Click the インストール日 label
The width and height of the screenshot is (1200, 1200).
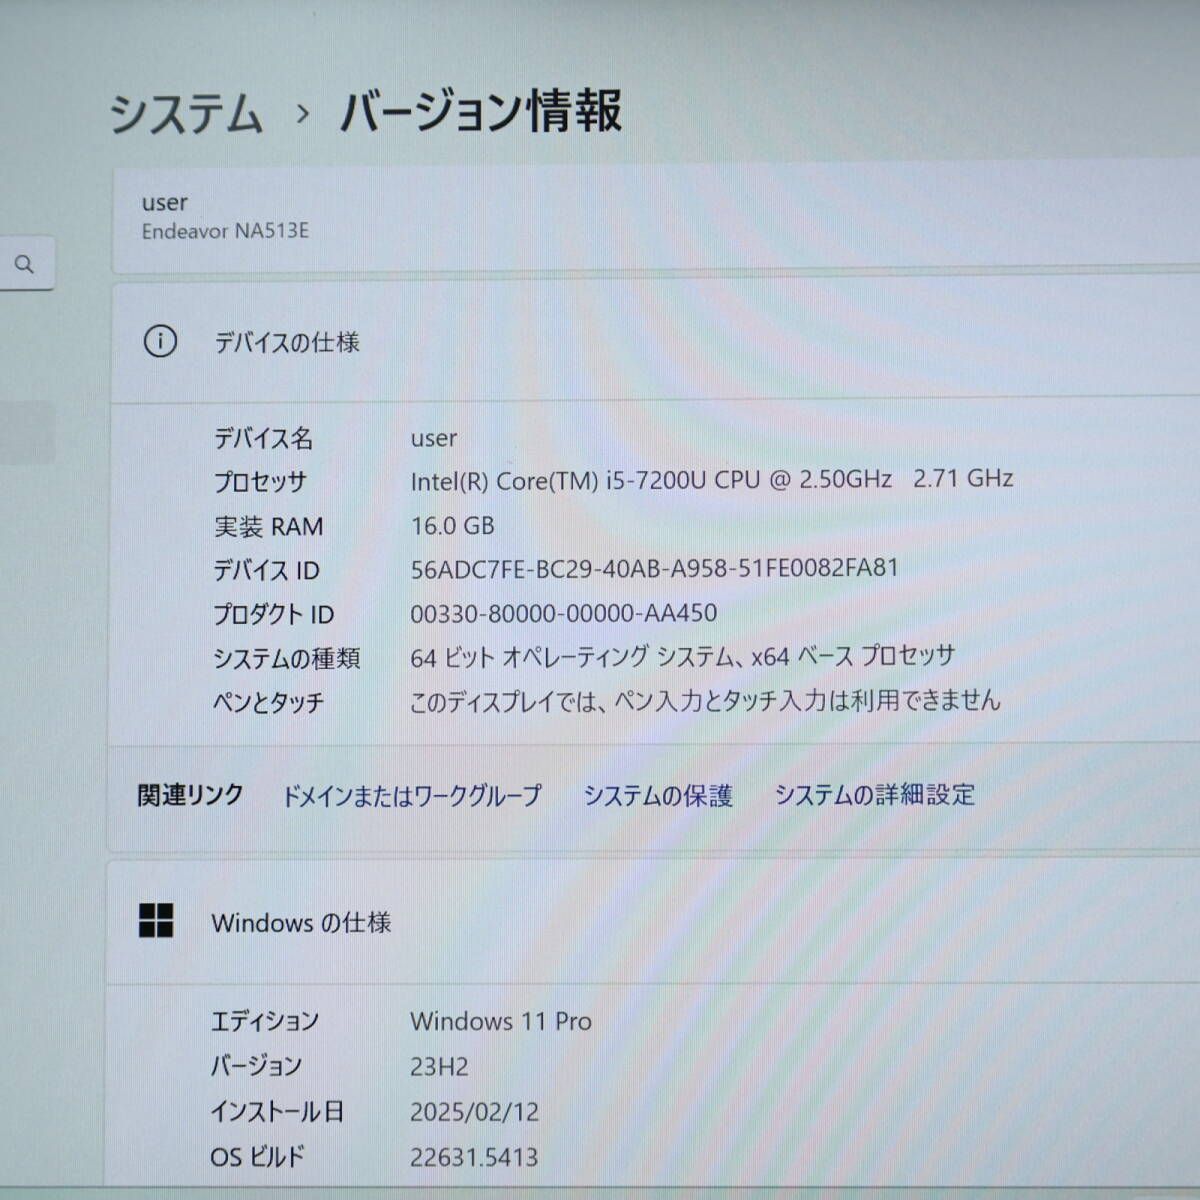(x=277, y=1111)
